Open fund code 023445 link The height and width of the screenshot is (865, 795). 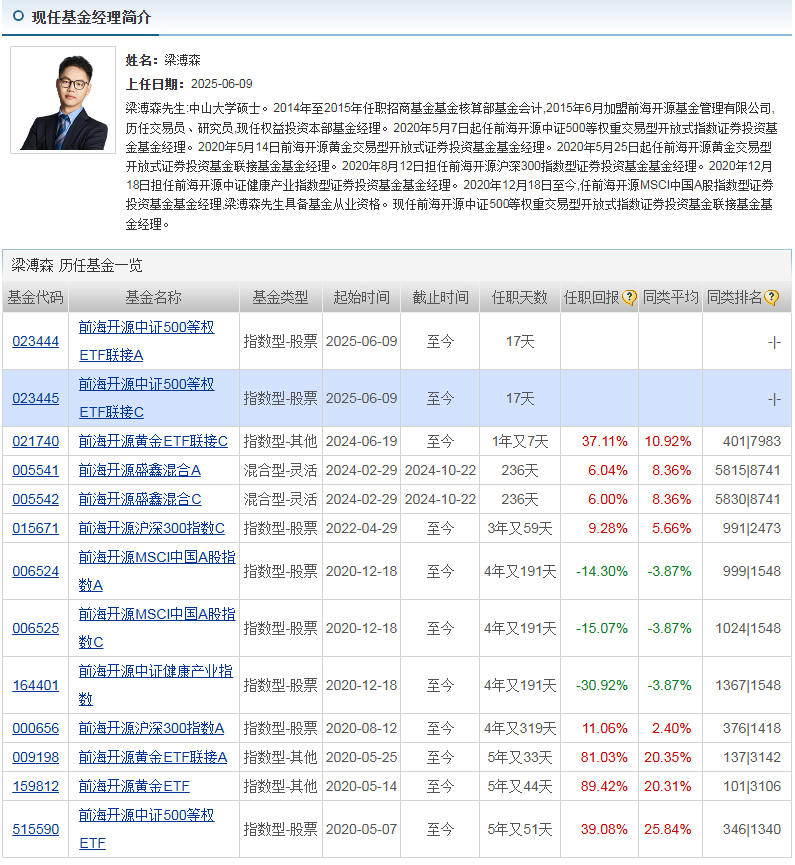click(x=36, y=398)
